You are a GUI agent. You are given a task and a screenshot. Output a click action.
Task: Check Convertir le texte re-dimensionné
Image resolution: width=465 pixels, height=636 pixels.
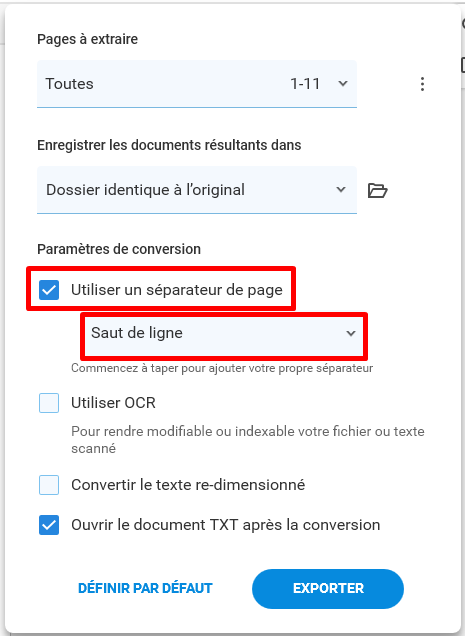coord(49,485)
